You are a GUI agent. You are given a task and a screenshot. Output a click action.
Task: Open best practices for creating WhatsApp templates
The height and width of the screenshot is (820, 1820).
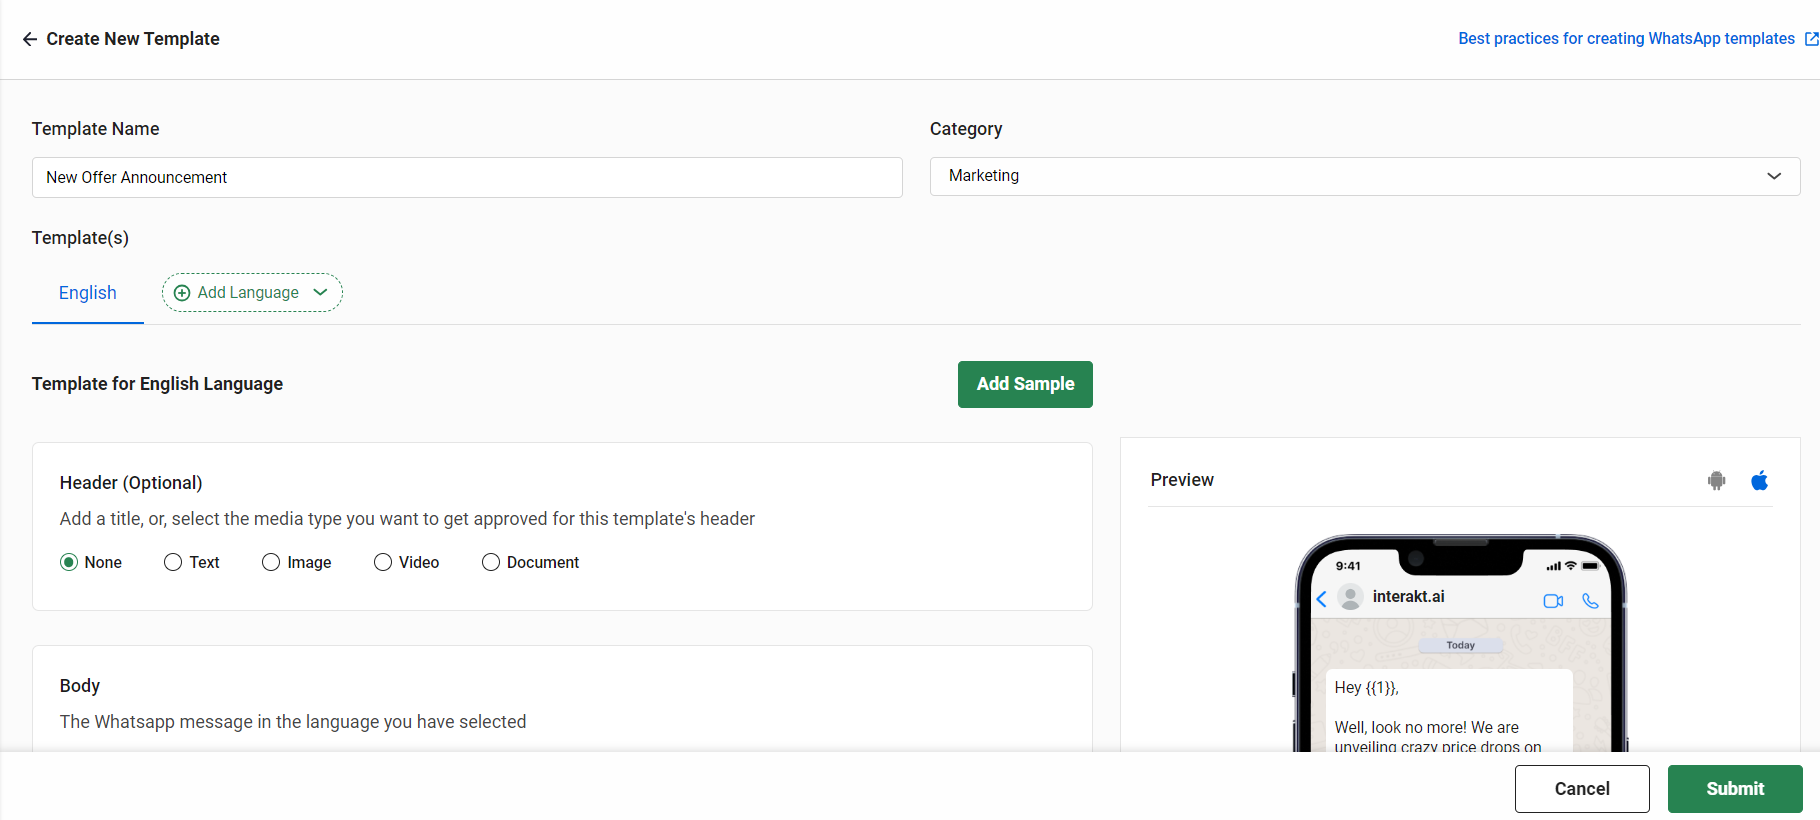pyautogui.click(x=1625, y=38)
